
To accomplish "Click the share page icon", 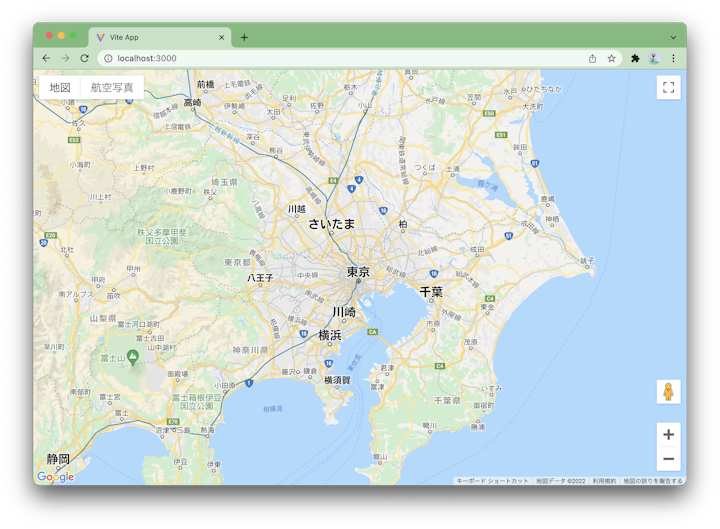I will (x=592, y=59).
